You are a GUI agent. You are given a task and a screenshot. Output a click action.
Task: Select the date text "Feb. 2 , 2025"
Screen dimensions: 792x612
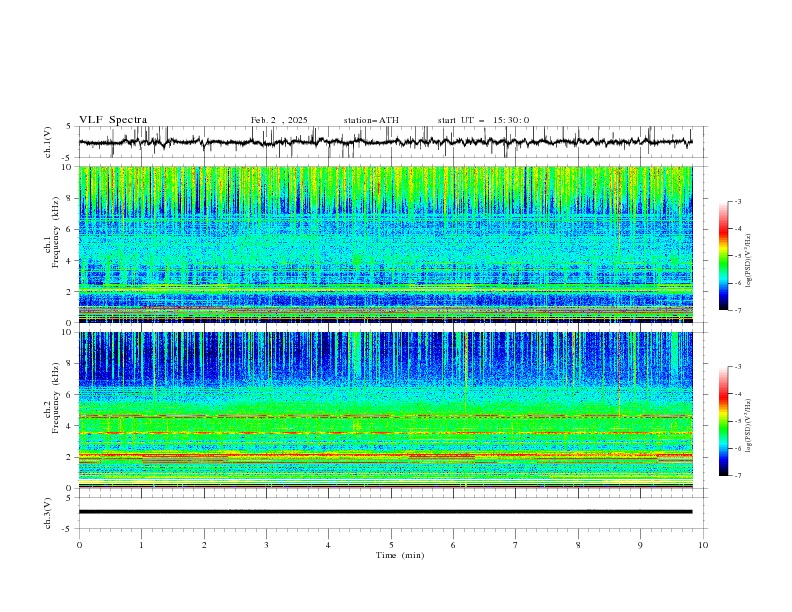pyautogui.click(x=279, y=120)
